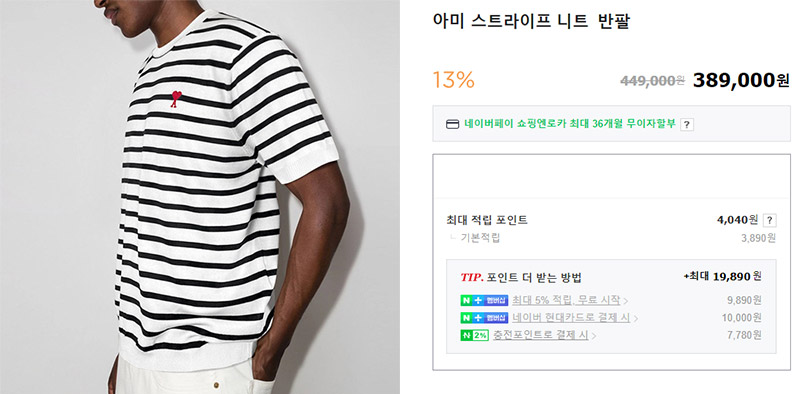Expand the arrow after 충전포인트로 결제 시
This screenshot has width=800, height=394.
coord(594,336)
